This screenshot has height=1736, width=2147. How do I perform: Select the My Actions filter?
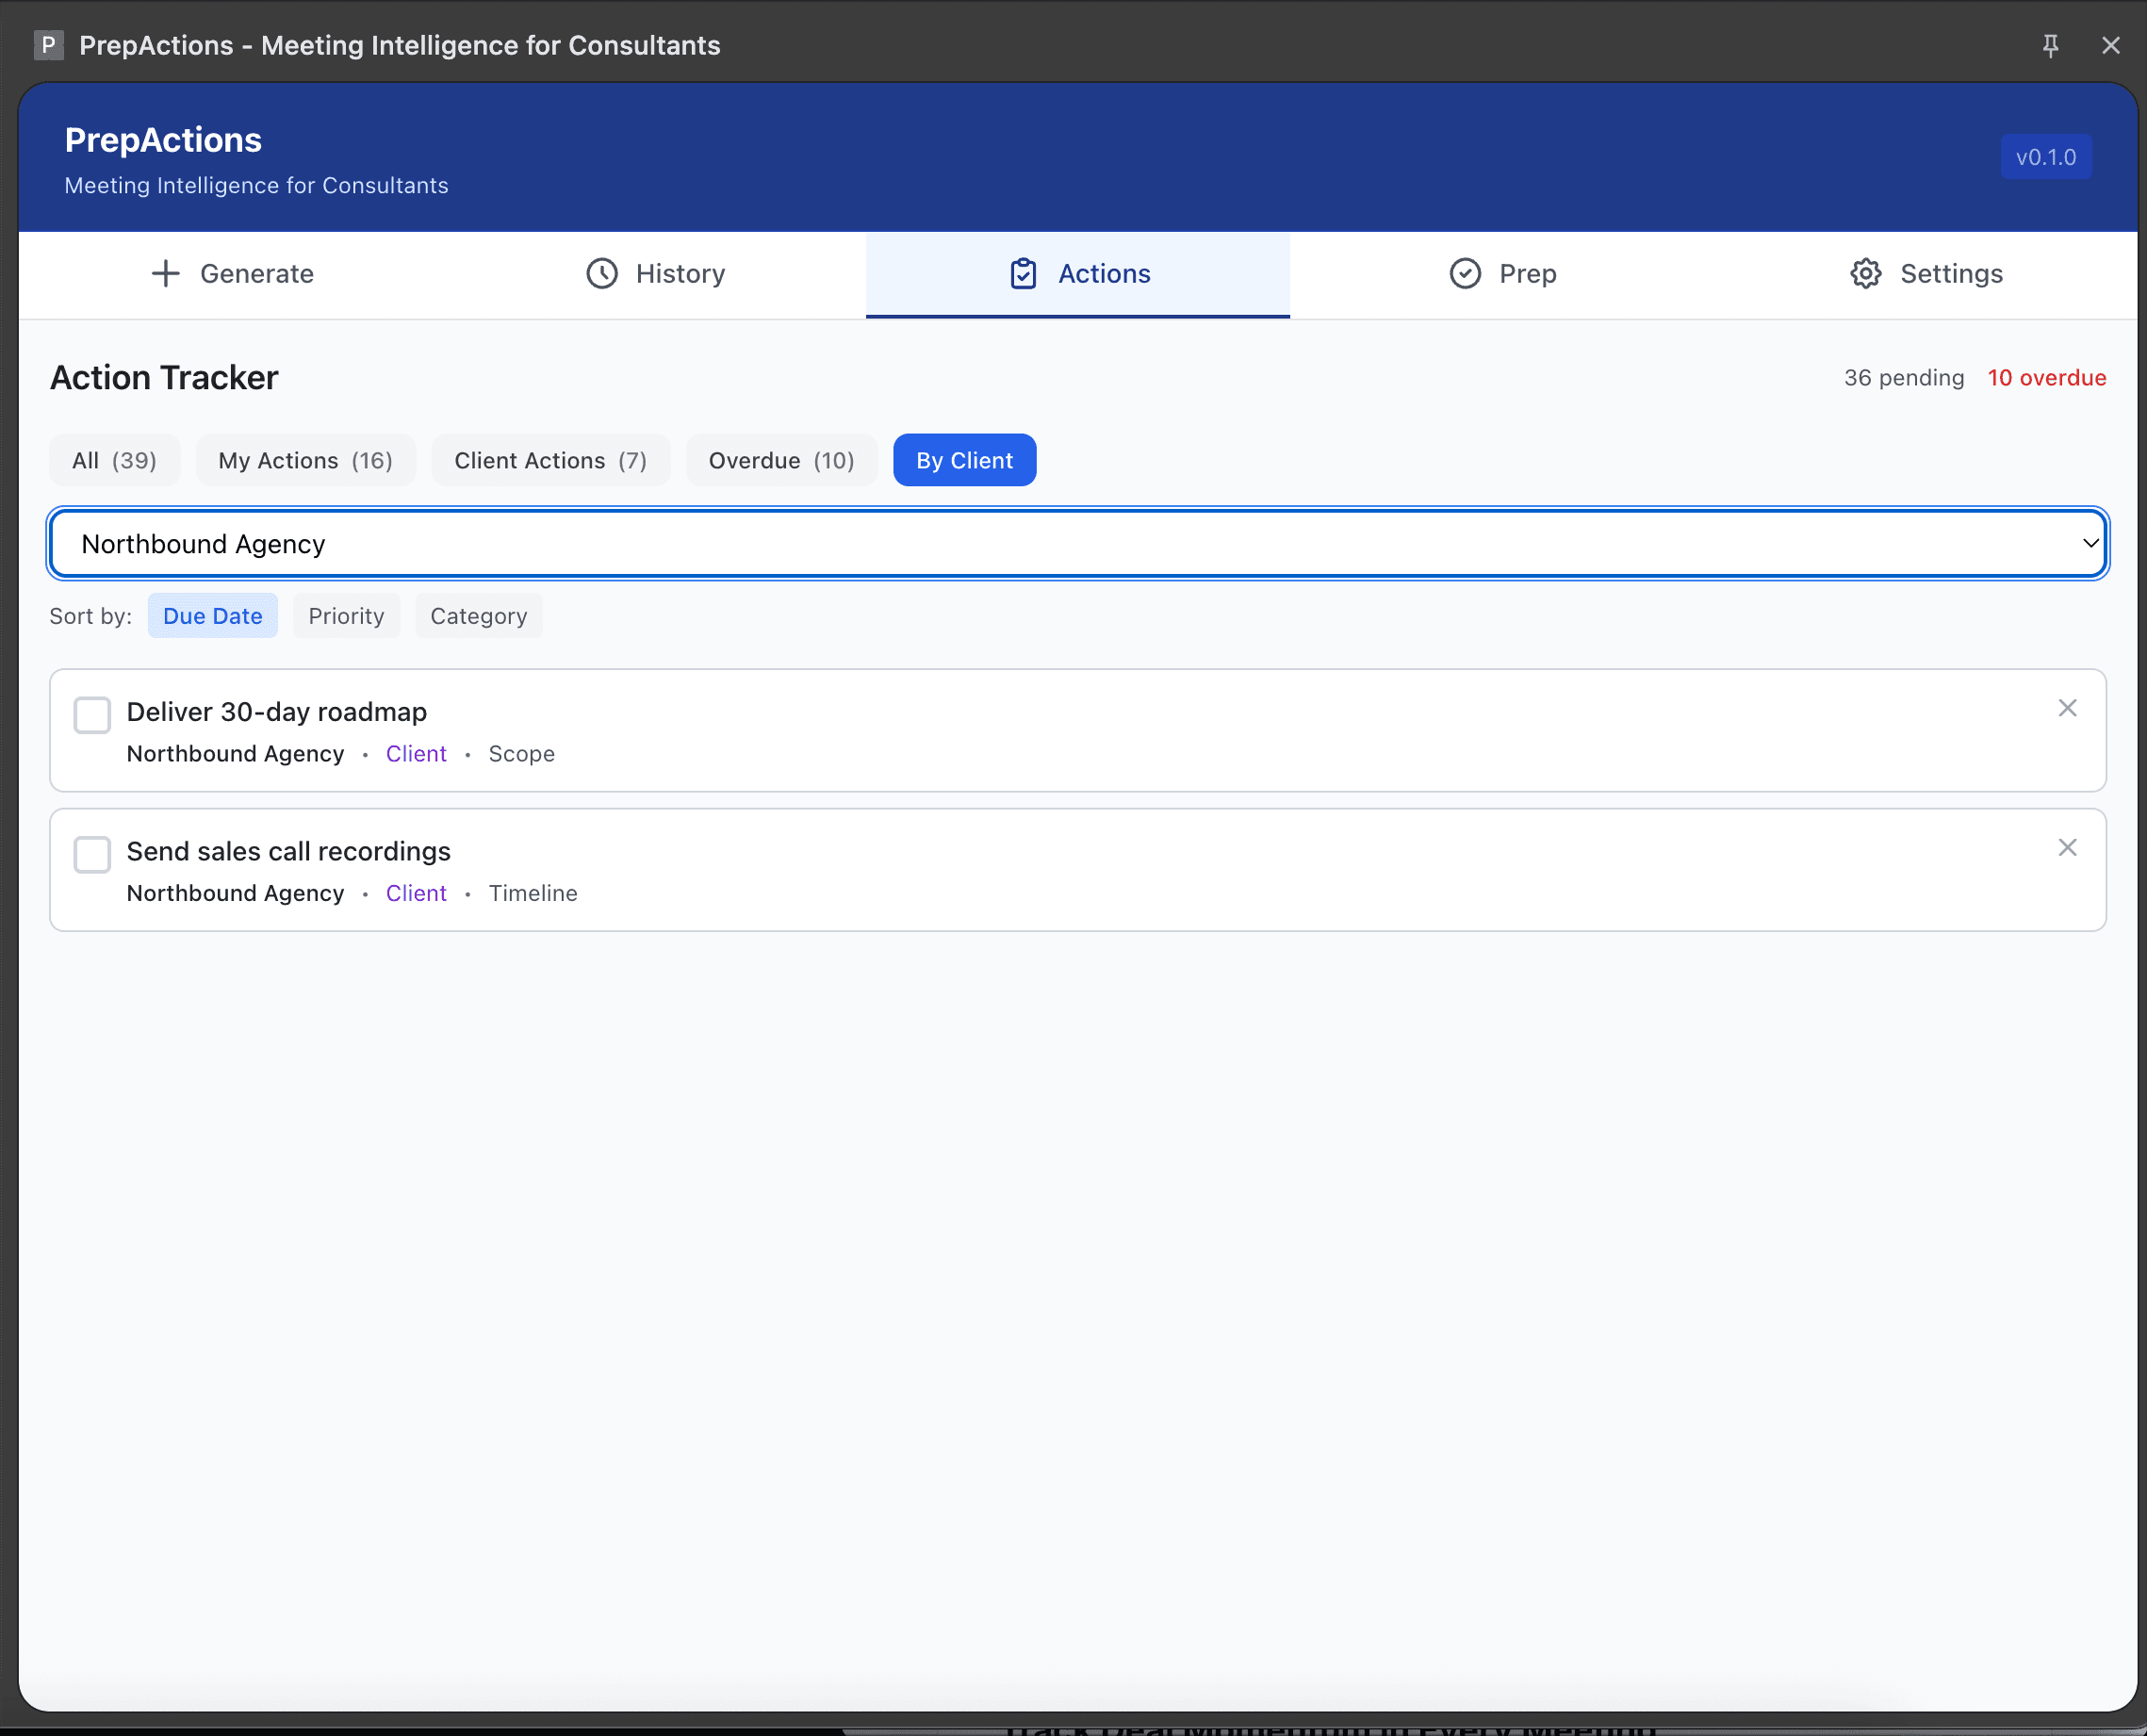[305, 460]
